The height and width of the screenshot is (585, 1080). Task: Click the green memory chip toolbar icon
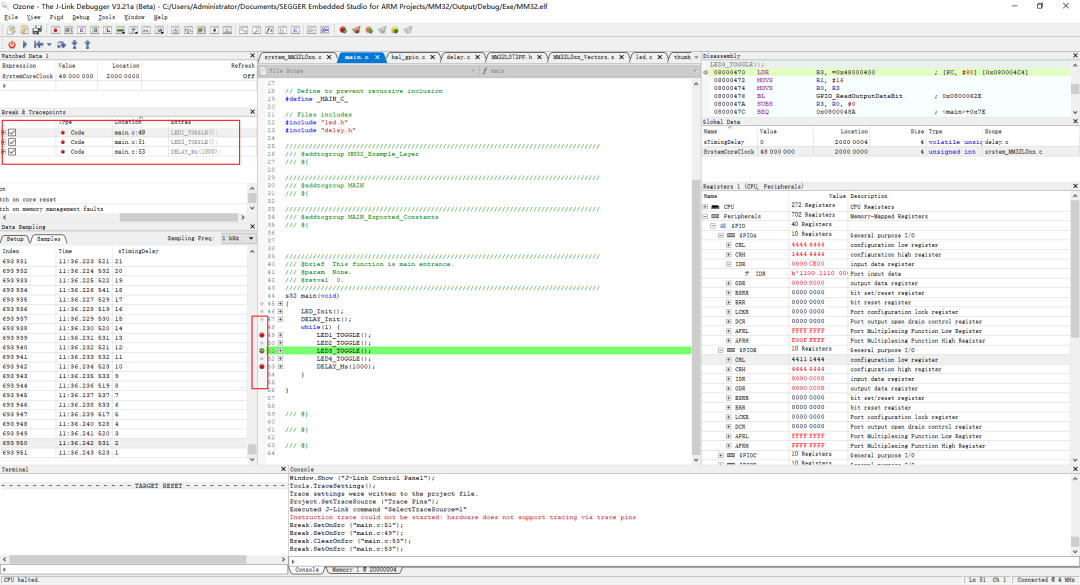[121, 30]
